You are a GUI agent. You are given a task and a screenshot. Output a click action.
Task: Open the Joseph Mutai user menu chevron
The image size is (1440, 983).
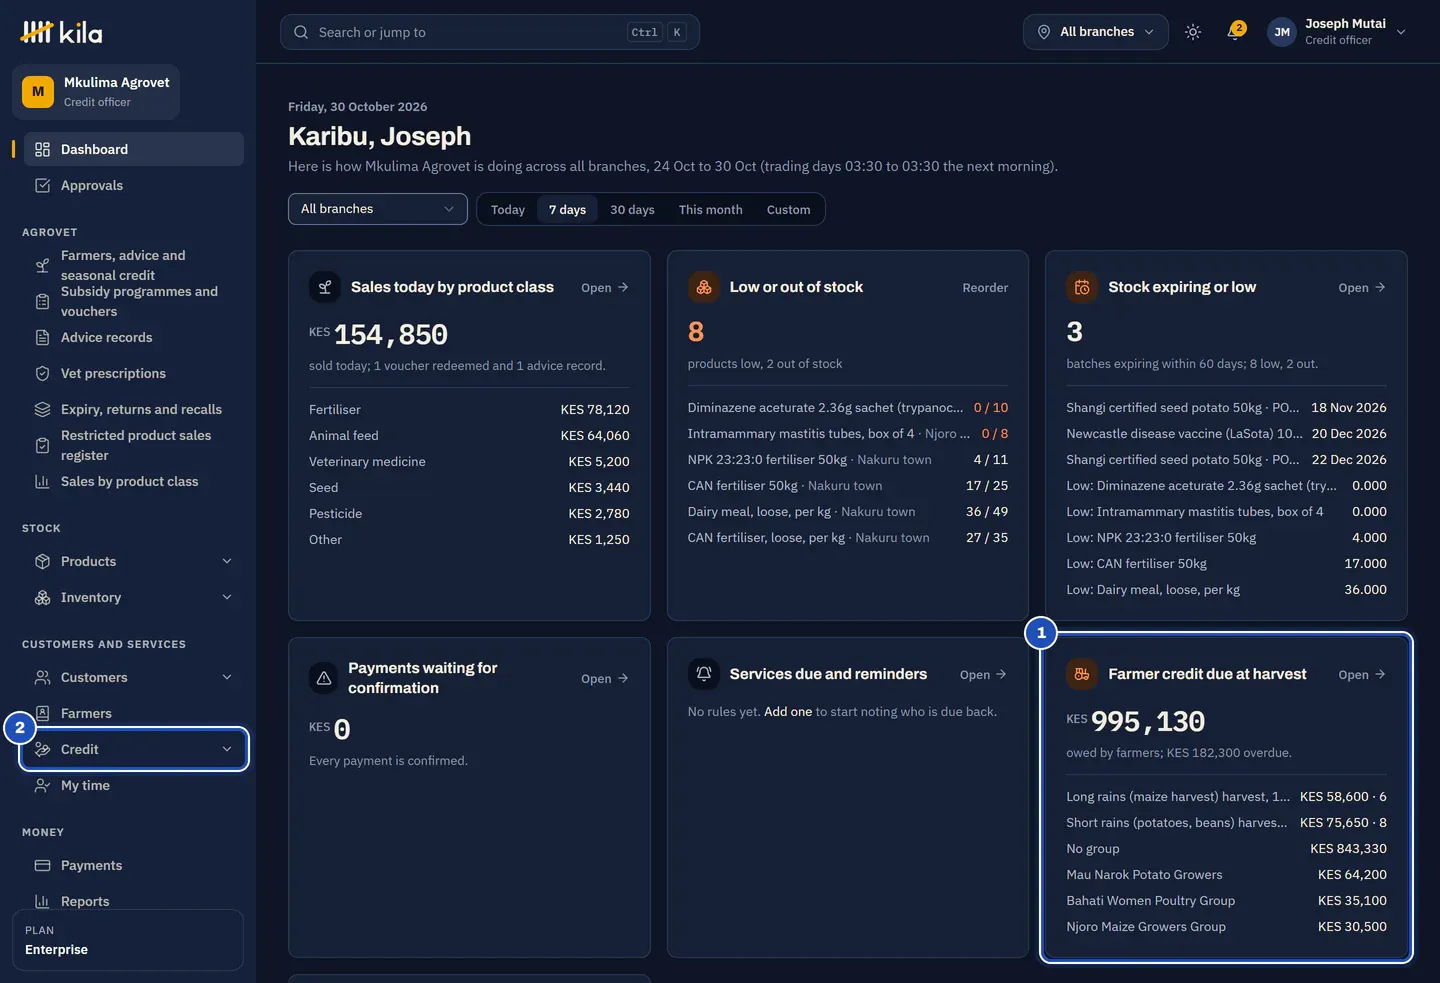(x=1401, y=32)
